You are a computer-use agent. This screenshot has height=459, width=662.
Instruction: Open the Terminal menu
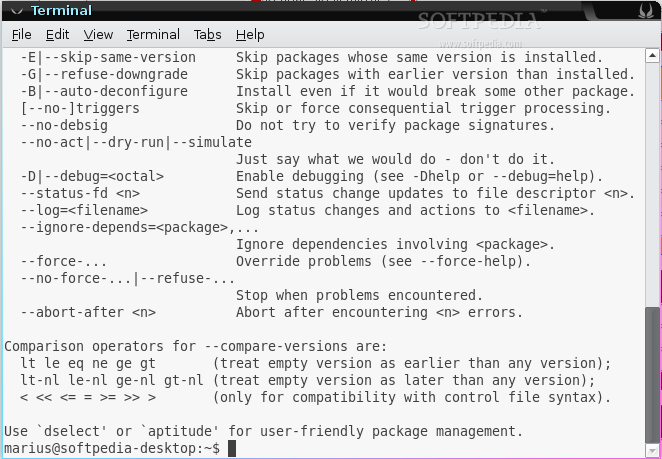tap(153, 35)
